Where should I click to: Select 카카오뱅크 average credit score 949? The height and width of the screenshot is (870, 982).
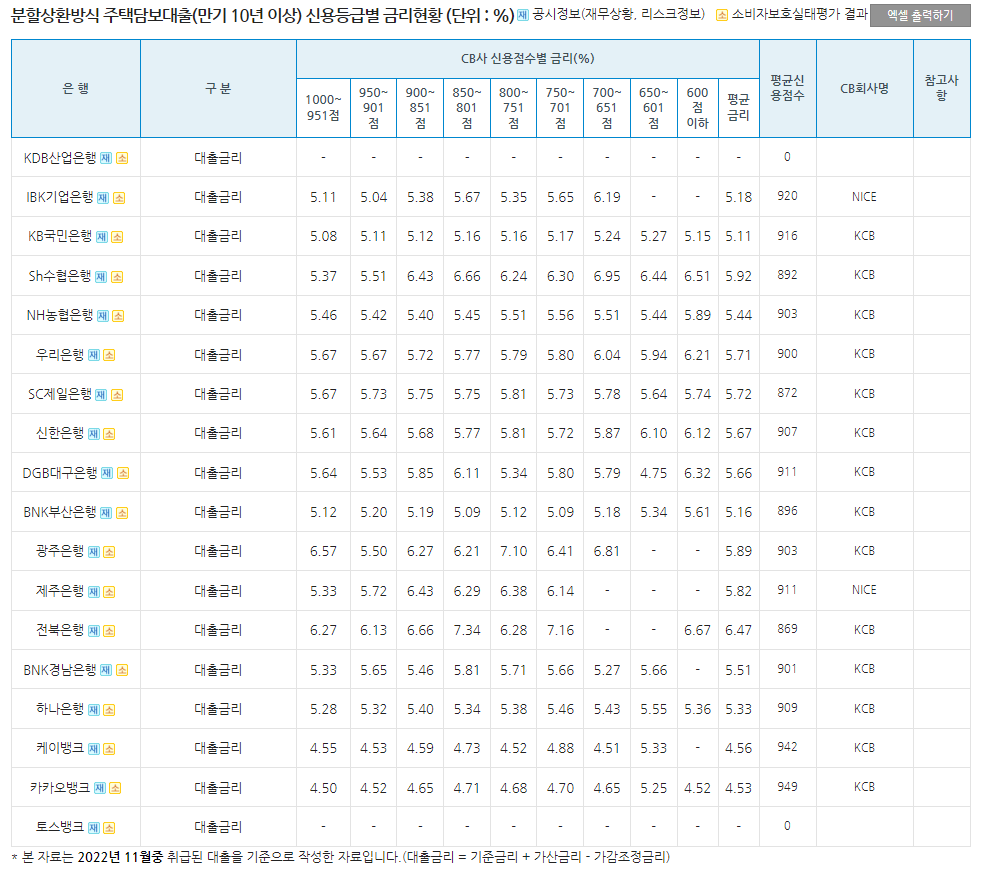787,787
